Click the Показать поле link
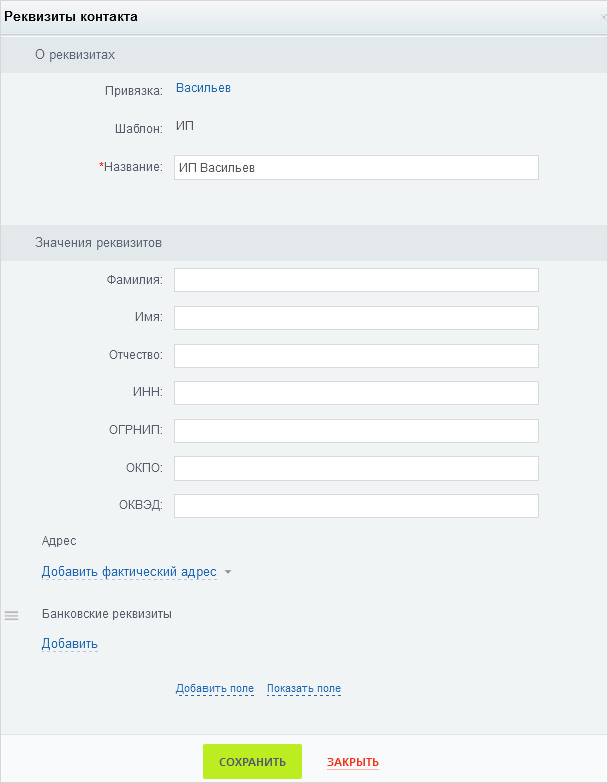 coord(304,689)
